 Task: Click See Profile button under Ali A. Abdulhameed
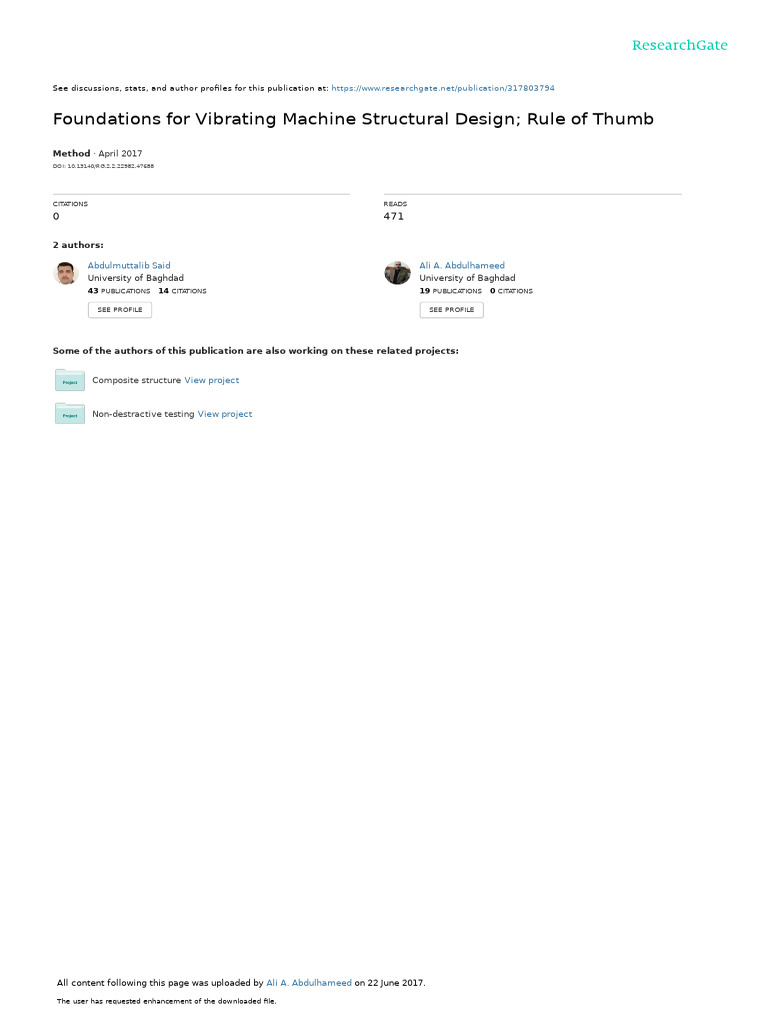point(452,310)
